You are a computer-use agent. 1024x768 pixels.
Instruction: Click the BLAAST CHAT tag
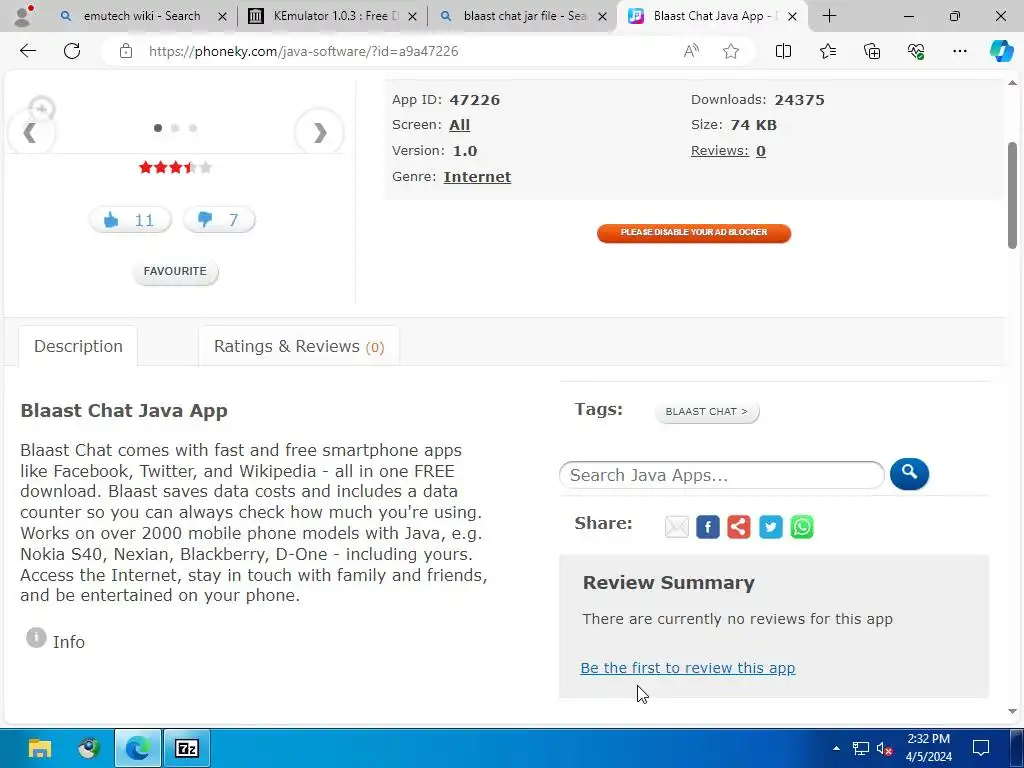pyautogui.click(x=707, y=411)
